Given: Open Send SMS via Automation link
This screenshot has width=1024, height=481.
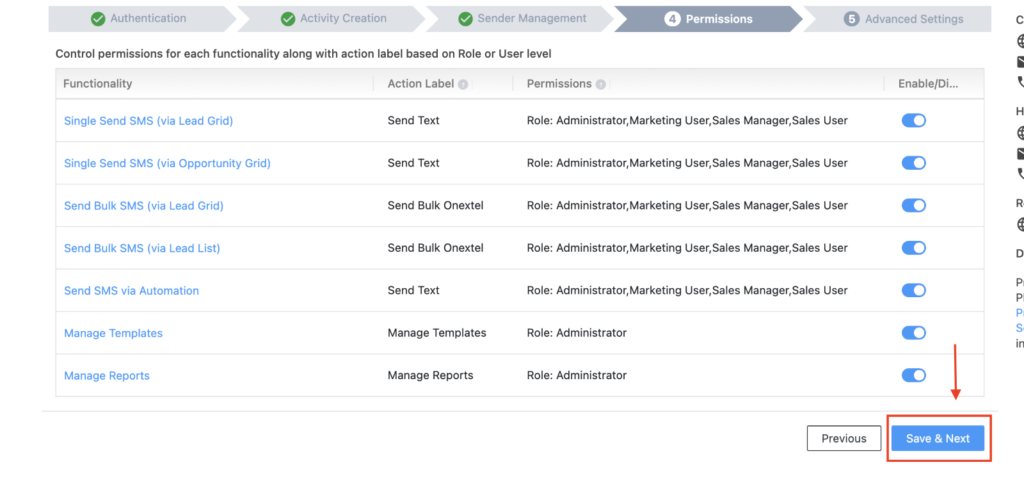Looking at the screenshot, I should click(x=131, y=290).
